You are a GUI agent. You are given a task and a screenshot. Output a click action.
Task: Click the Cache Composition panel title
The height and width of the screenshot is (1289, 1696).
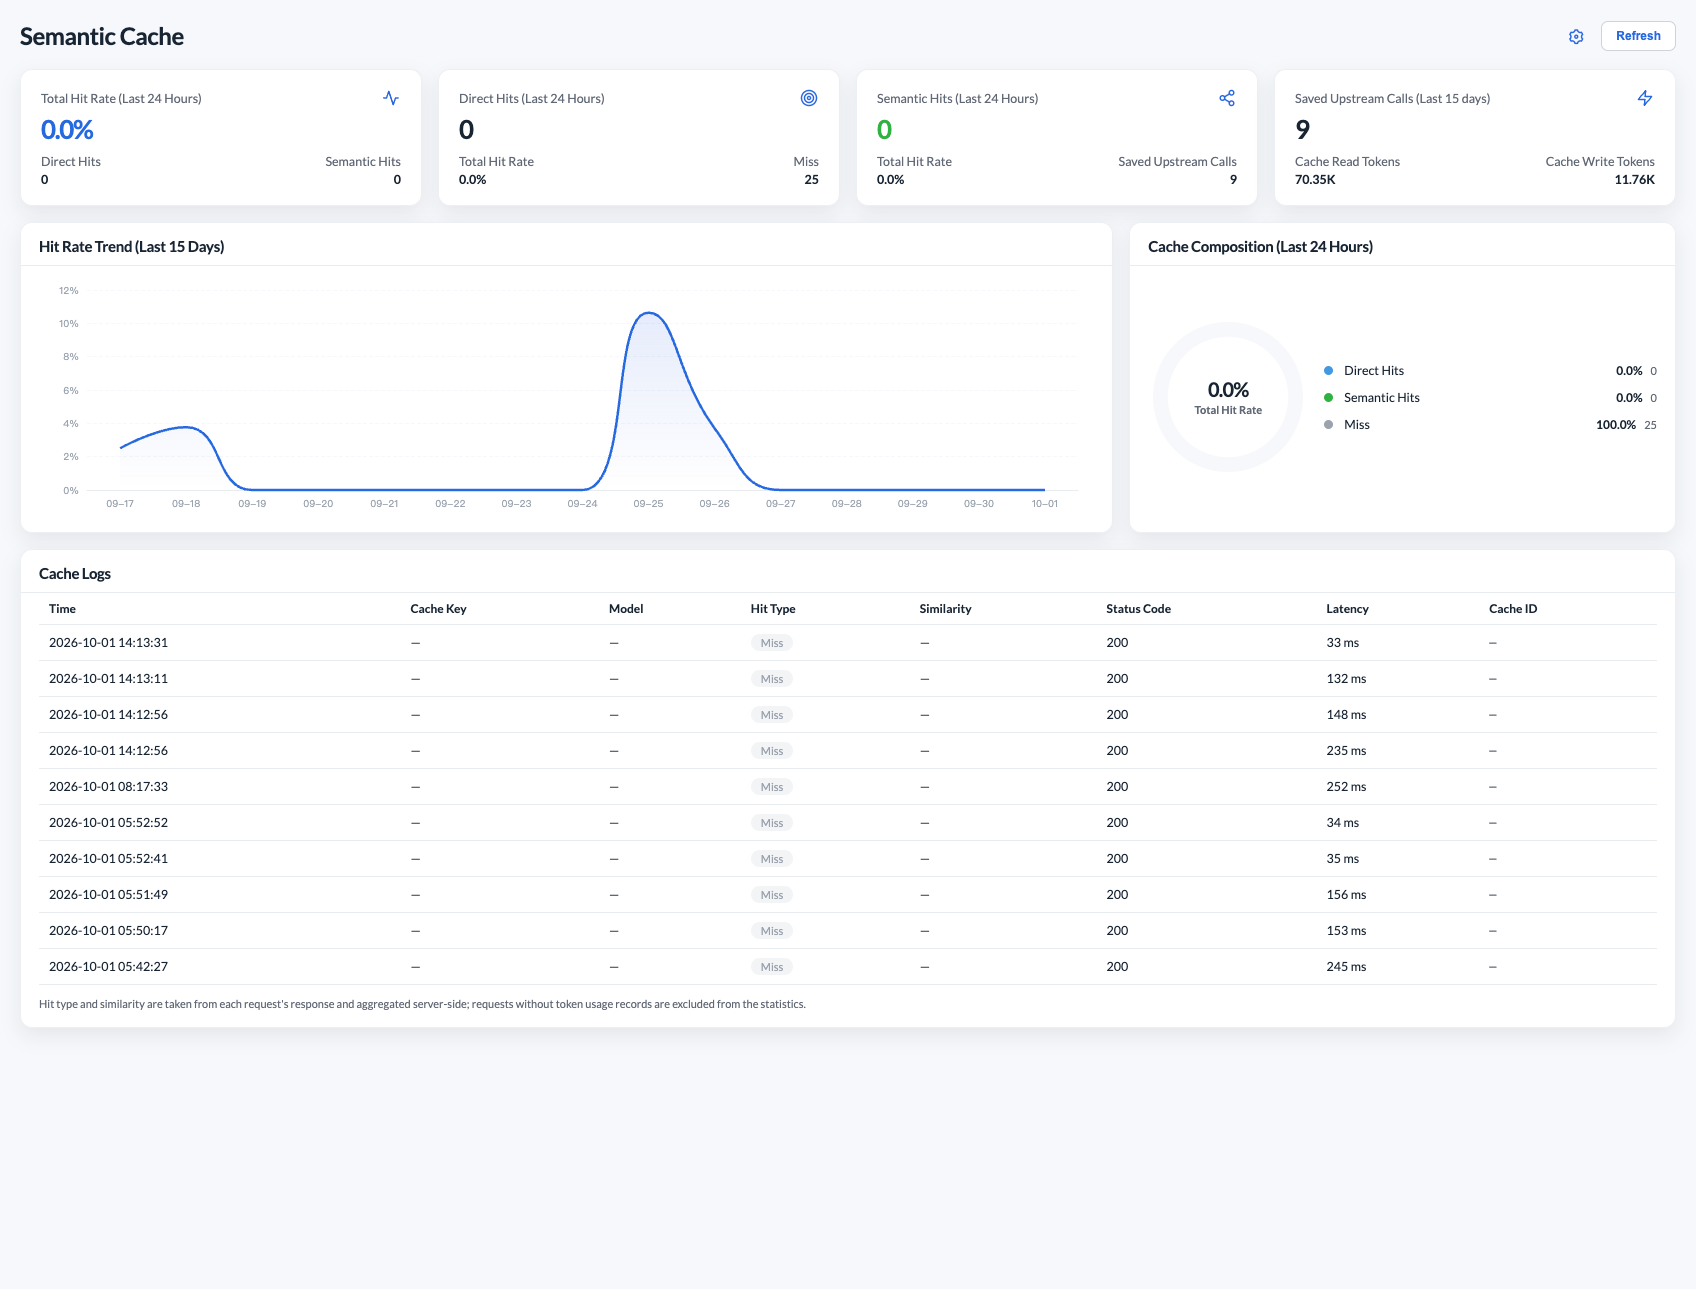pos(1260,247)
